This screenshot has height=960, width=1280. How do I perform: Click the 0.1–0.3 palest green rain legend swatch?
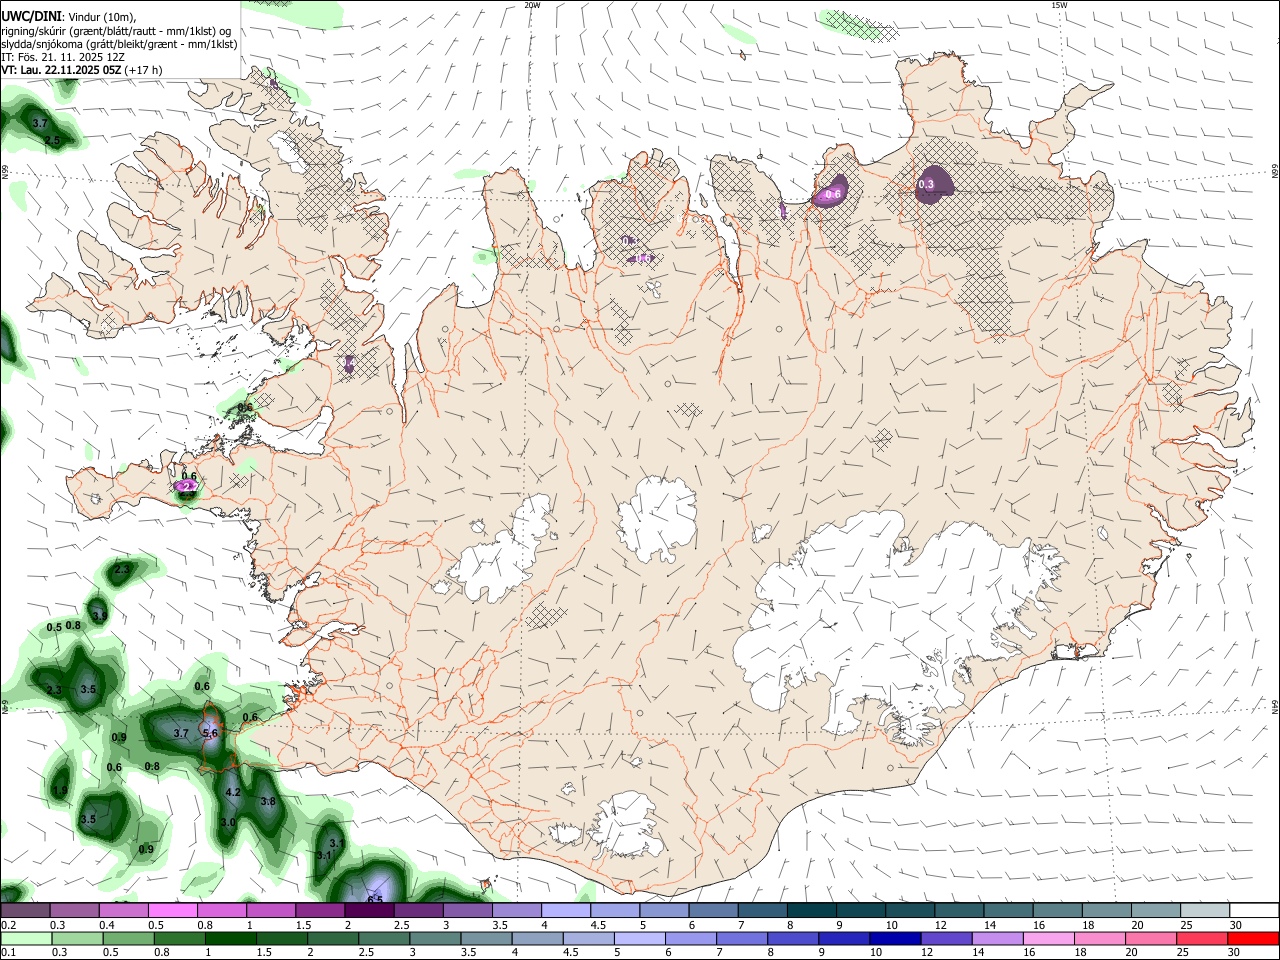coord(26,939)
